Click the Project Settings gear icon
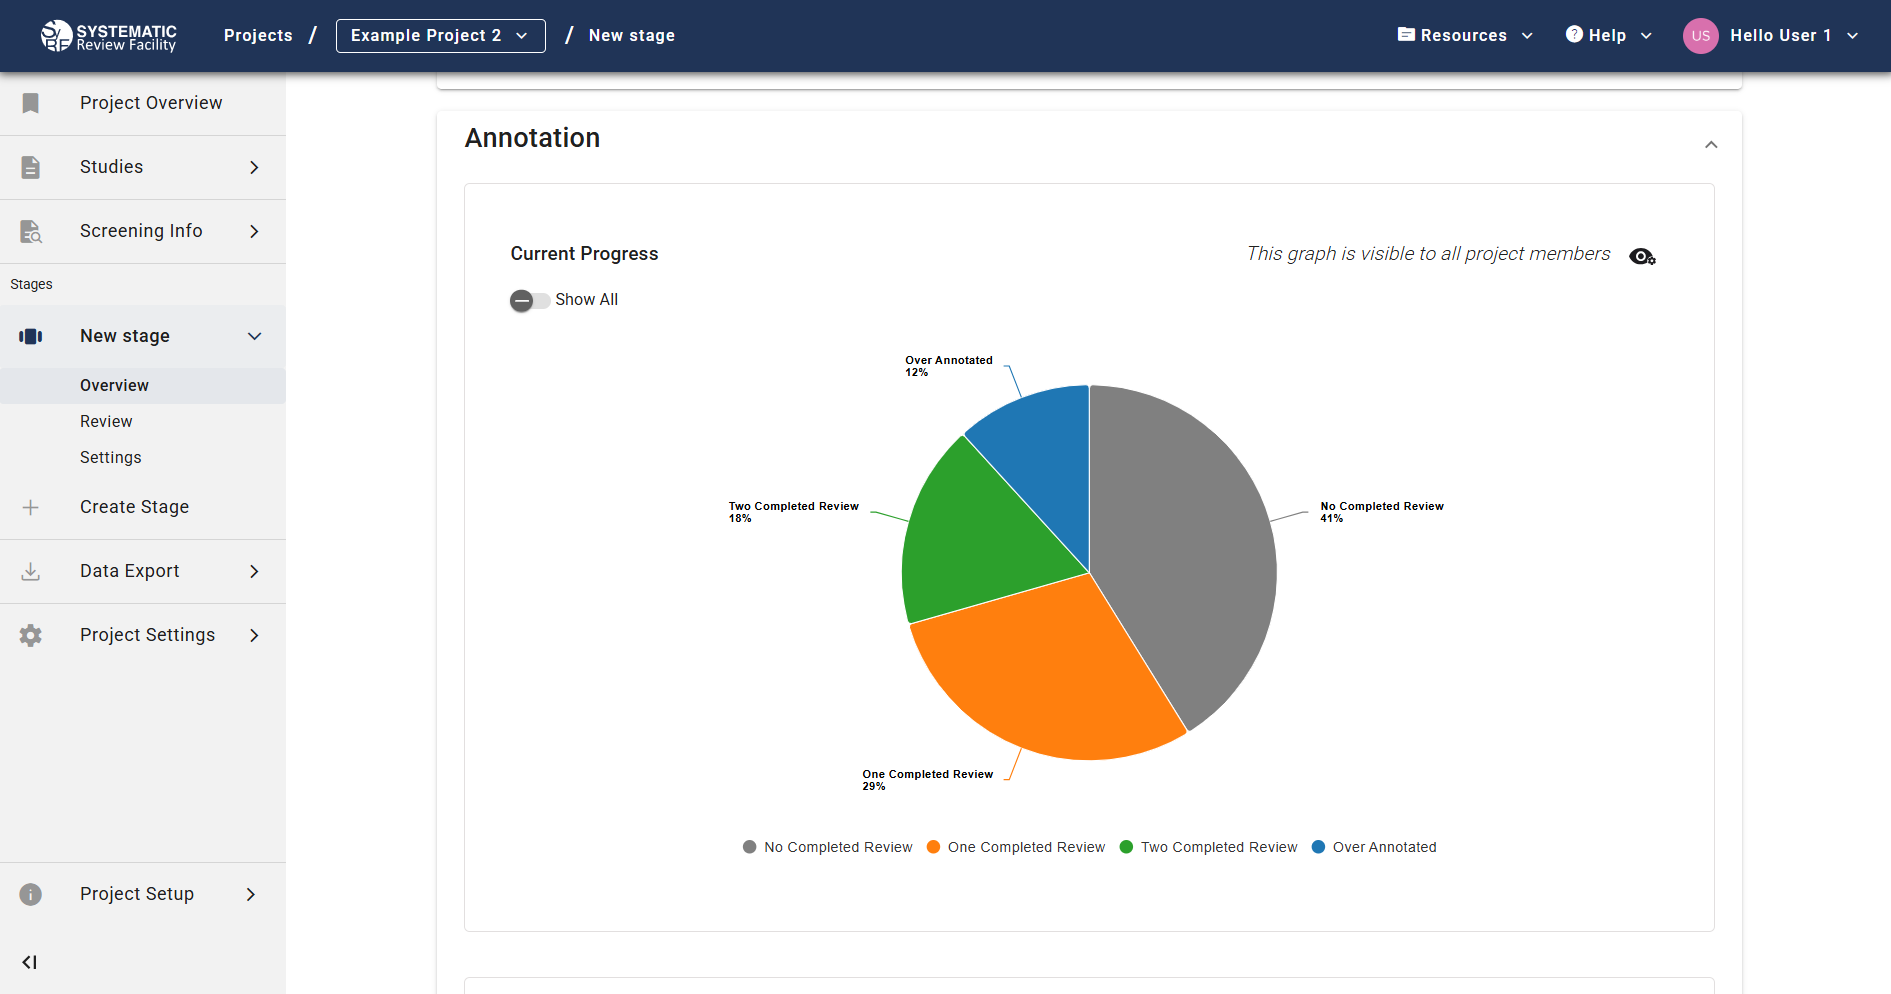Viewport: 1891px width, 994px height. coord(31,635)
